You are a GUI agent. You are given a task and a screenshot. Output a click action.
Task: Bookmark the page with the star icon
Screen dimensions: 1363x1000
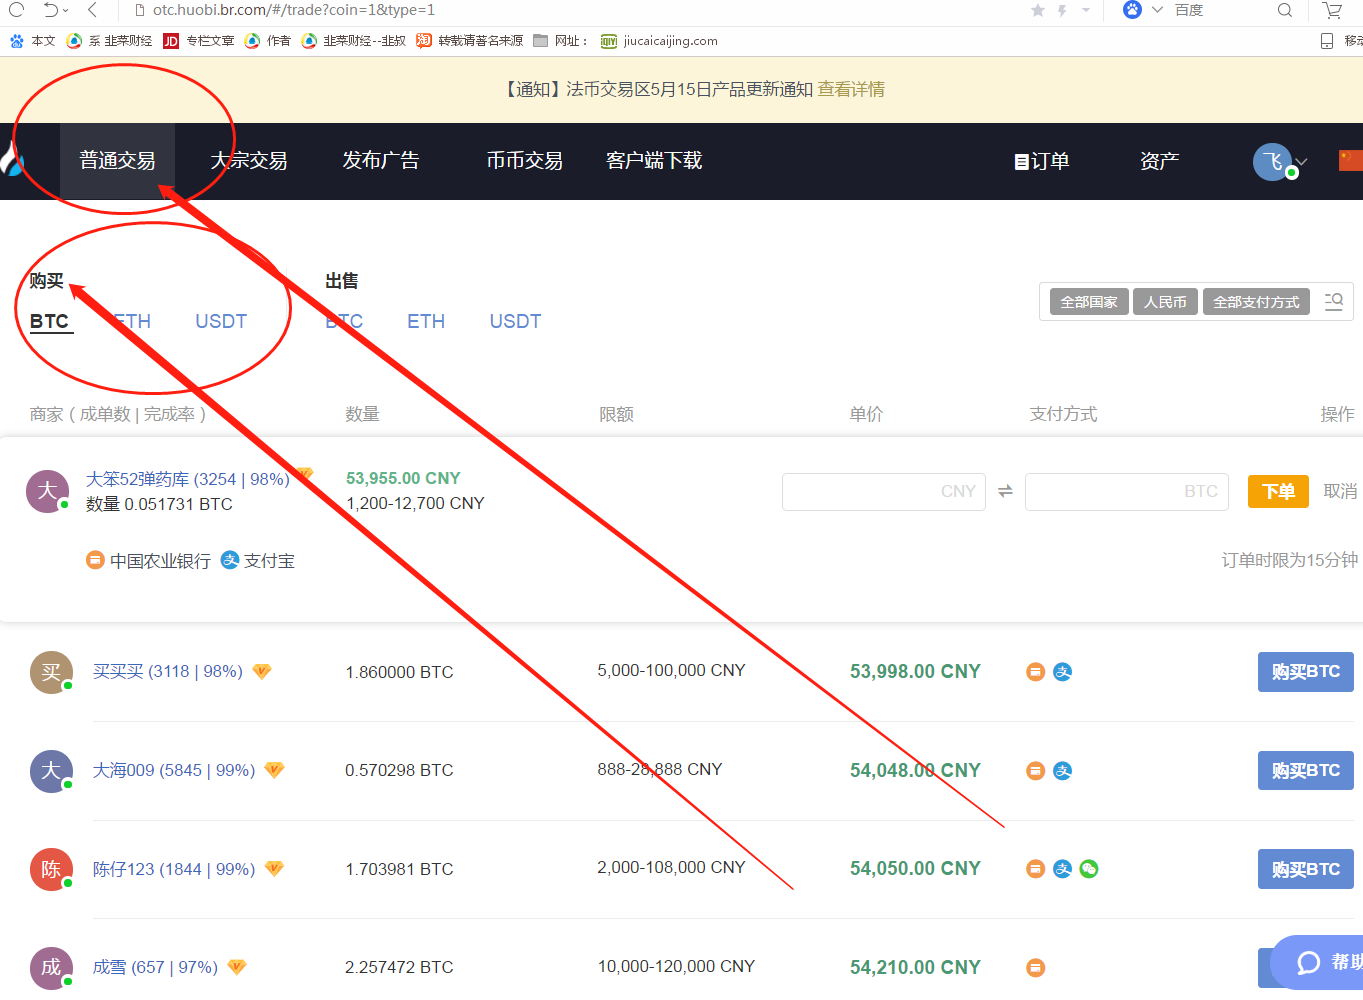point(1038,10)
